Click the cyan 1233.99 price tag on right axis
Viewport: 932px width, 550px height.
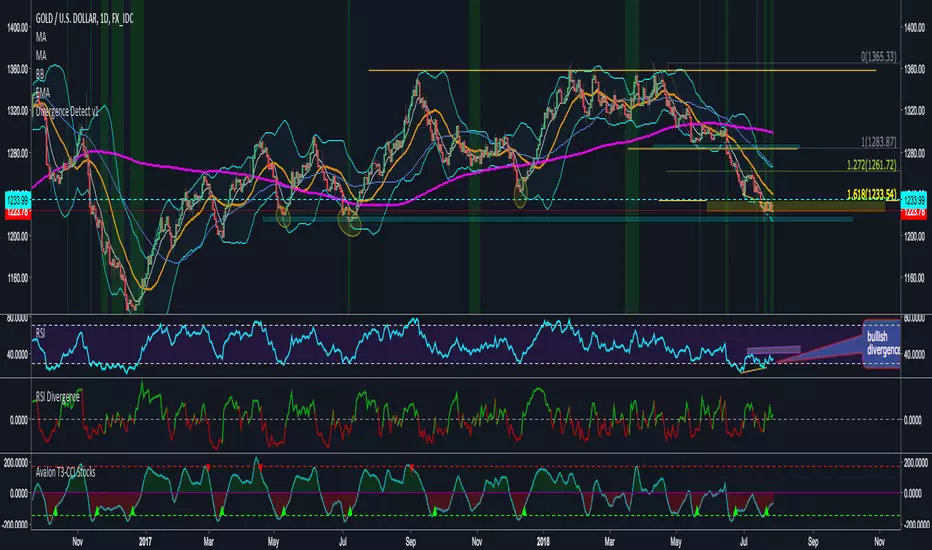pyautogui.click(x=915, y=200)
